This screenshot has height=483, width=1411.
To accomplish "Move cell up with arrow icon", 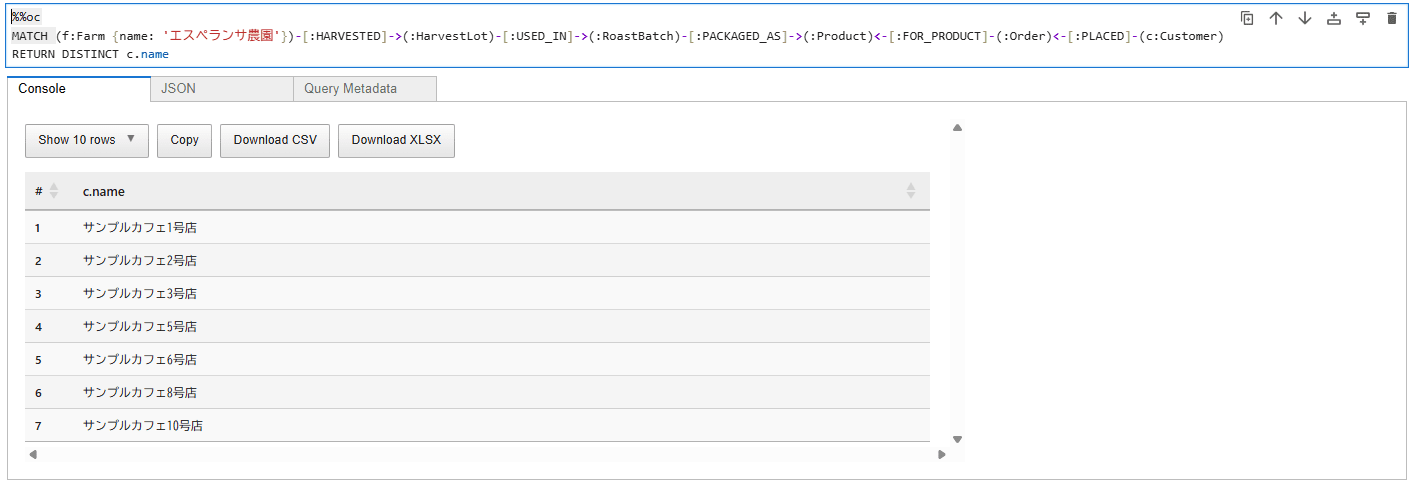I will pos(1276,18).
